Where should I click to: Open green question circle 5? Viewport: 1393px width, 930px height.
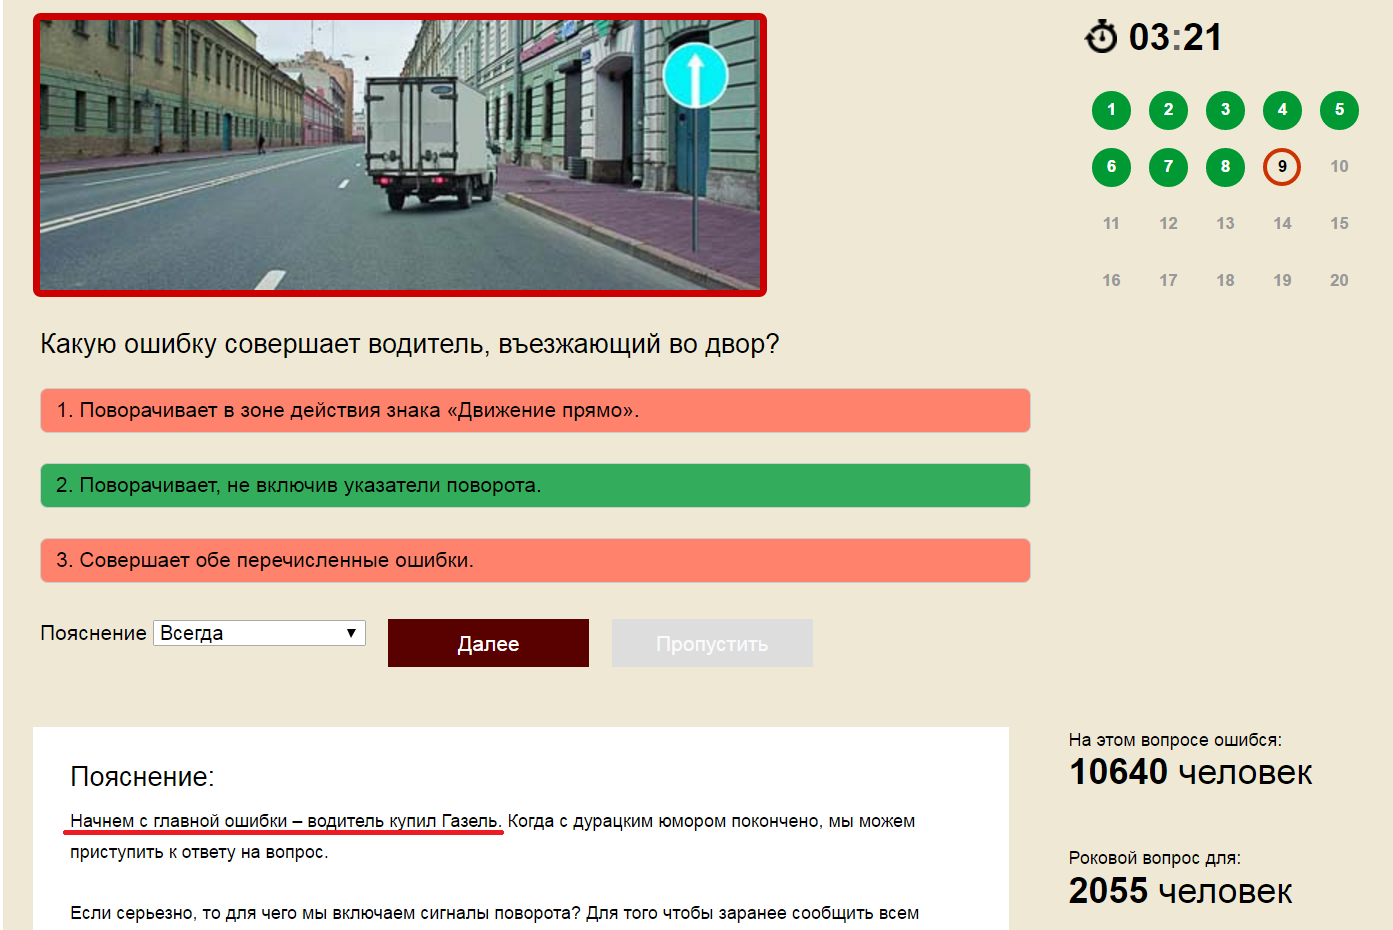tap(1339, 110)
